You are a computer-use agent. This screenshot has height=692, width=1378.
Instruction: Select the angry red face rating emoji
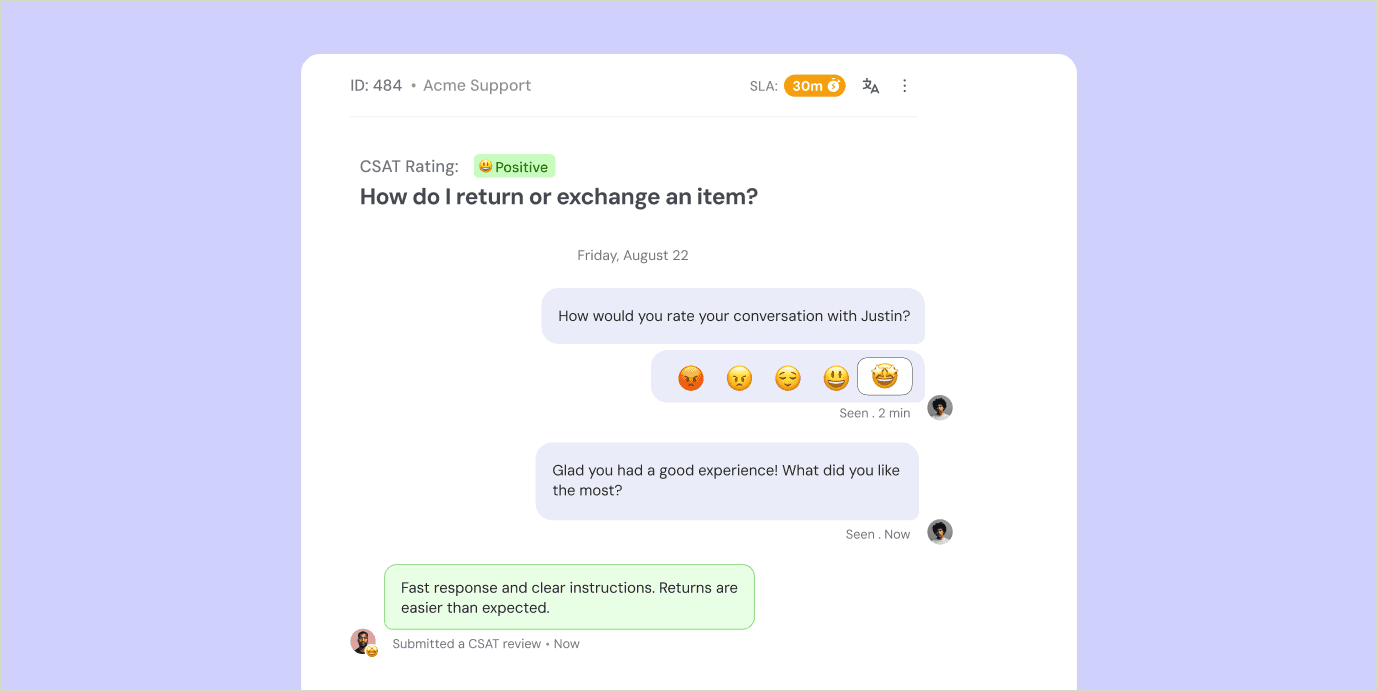coord(691,378)
